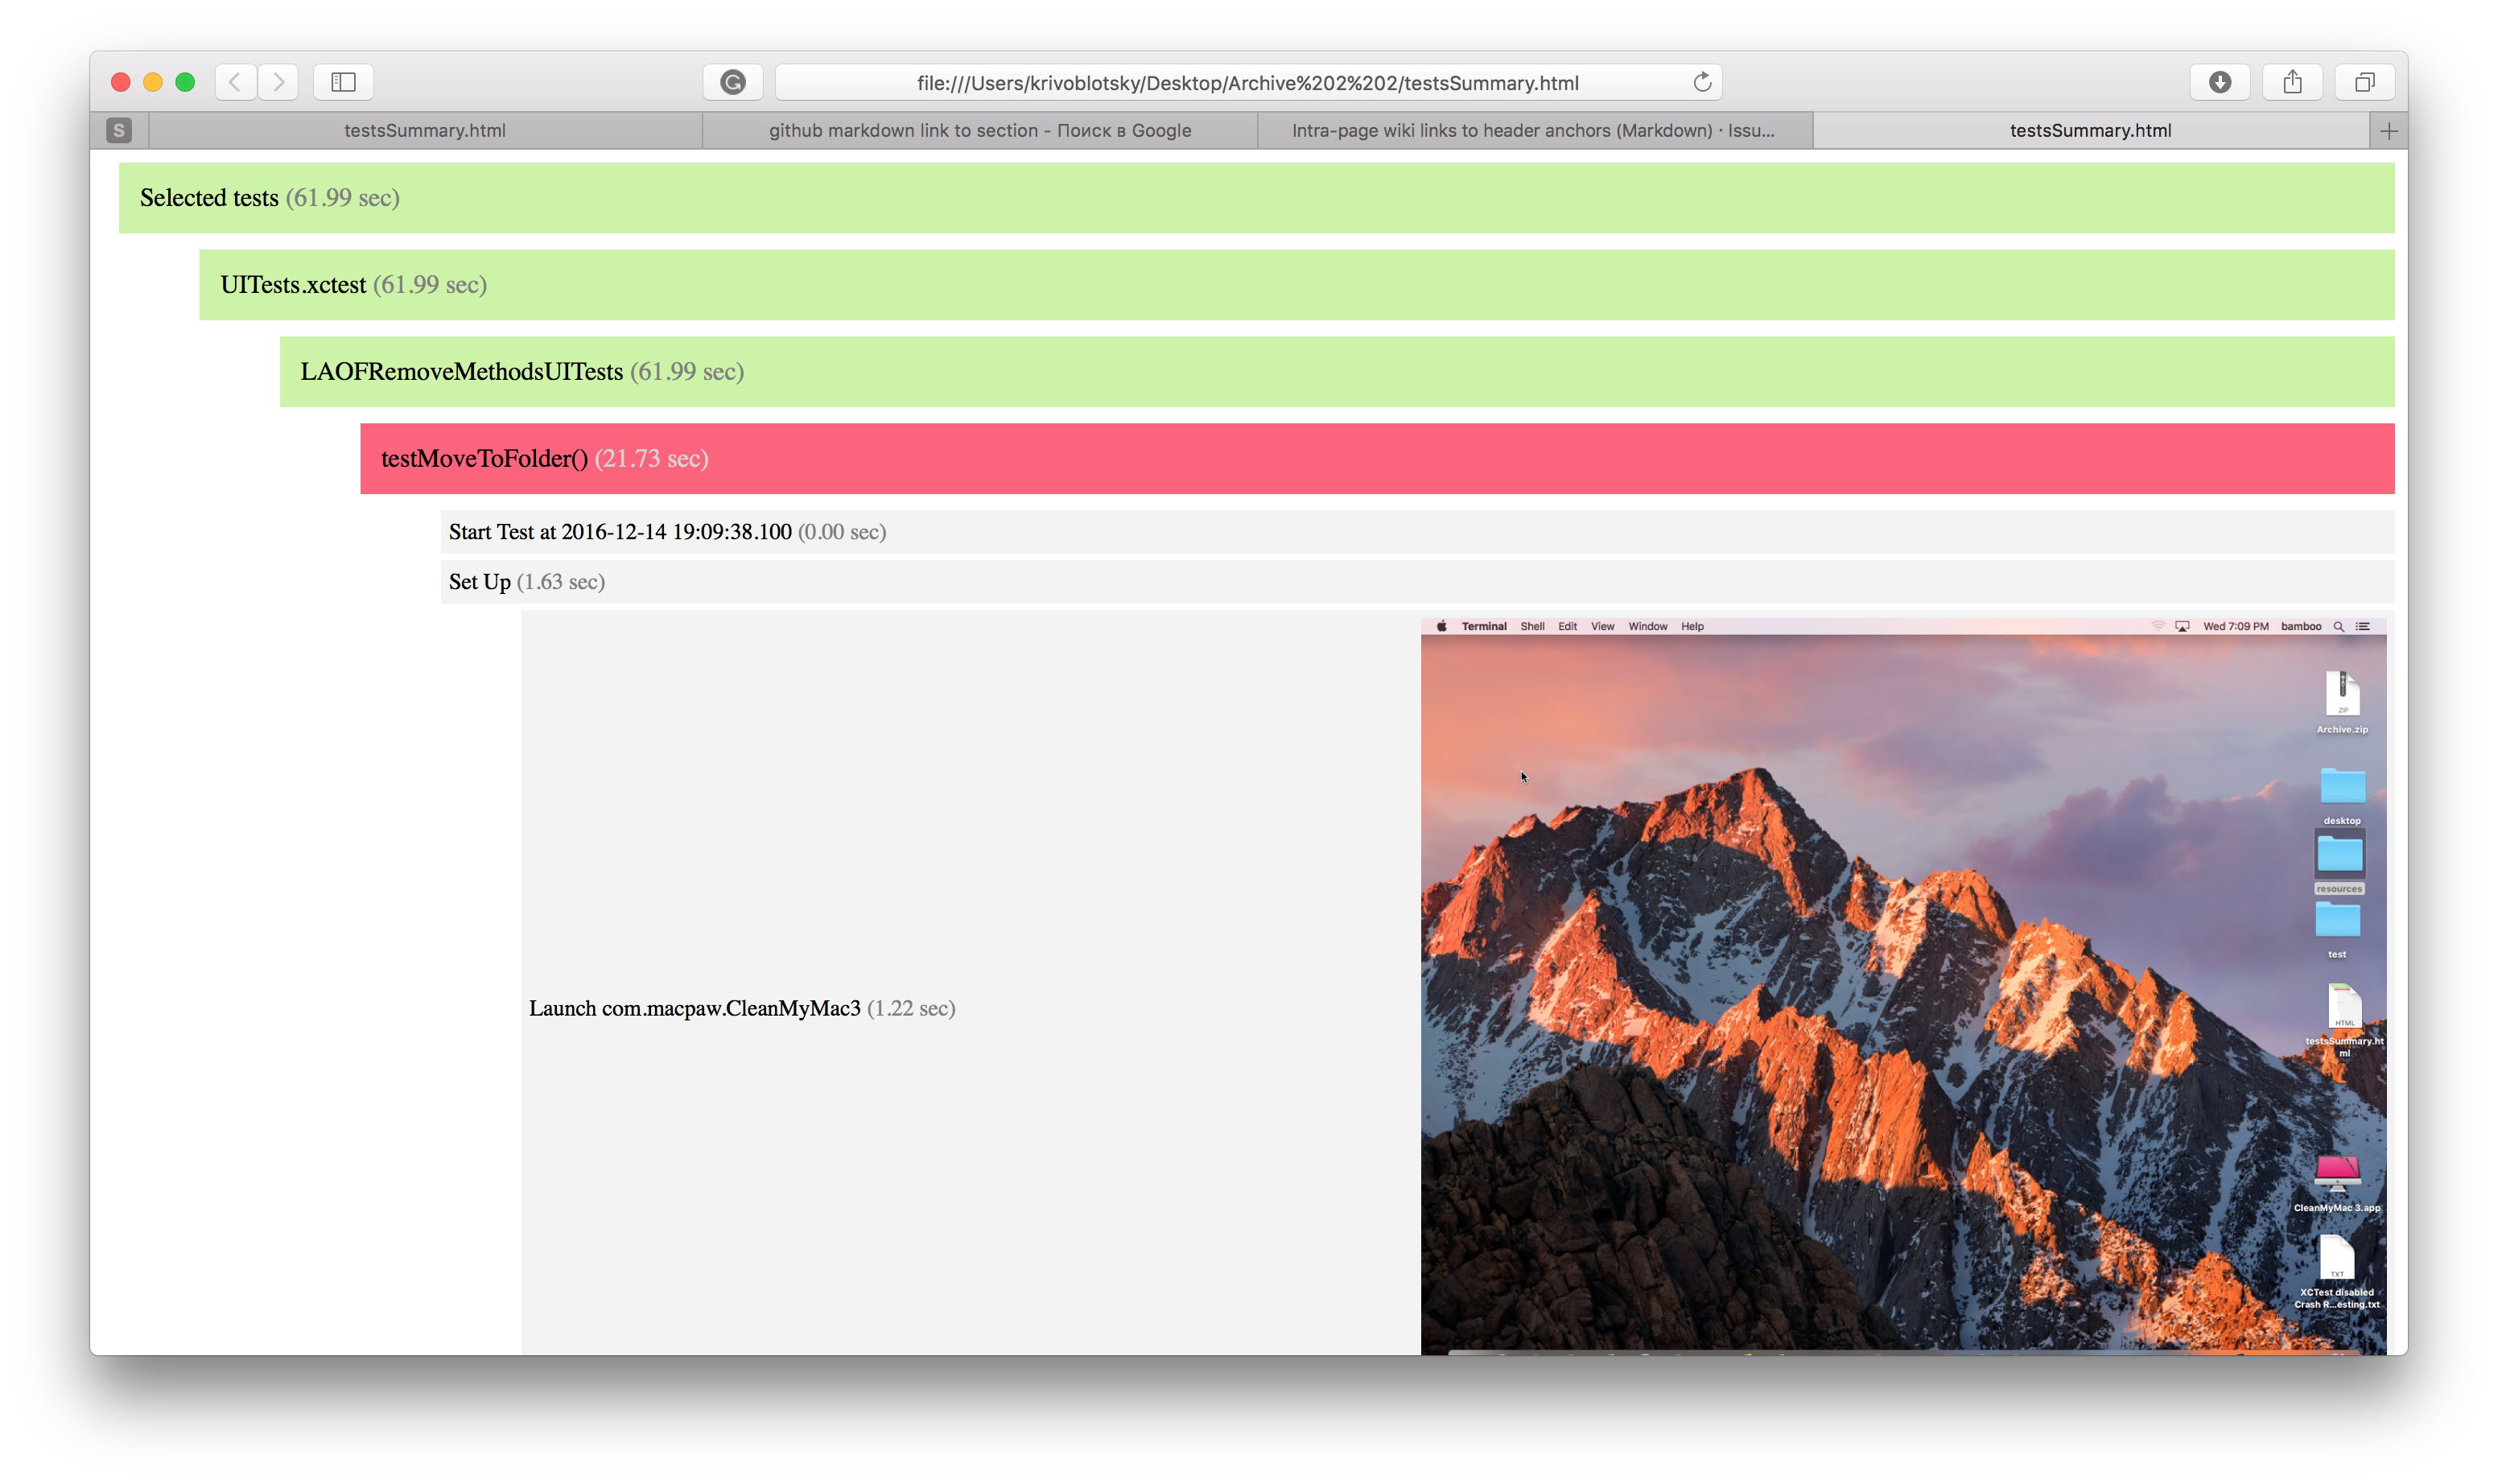The width and height of the screenshot is (2498, 1484).
Task: Click Window menu in the screenshot
Action: 1647,627
